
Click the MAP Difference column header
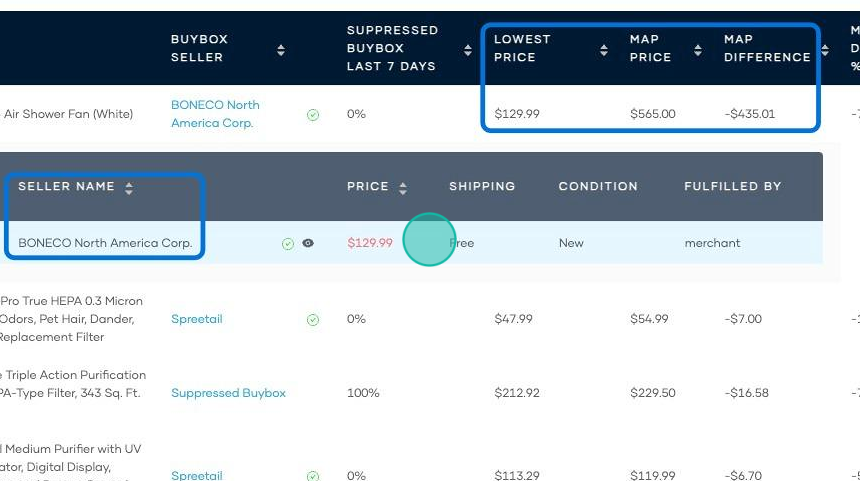(x=767, y=48)
